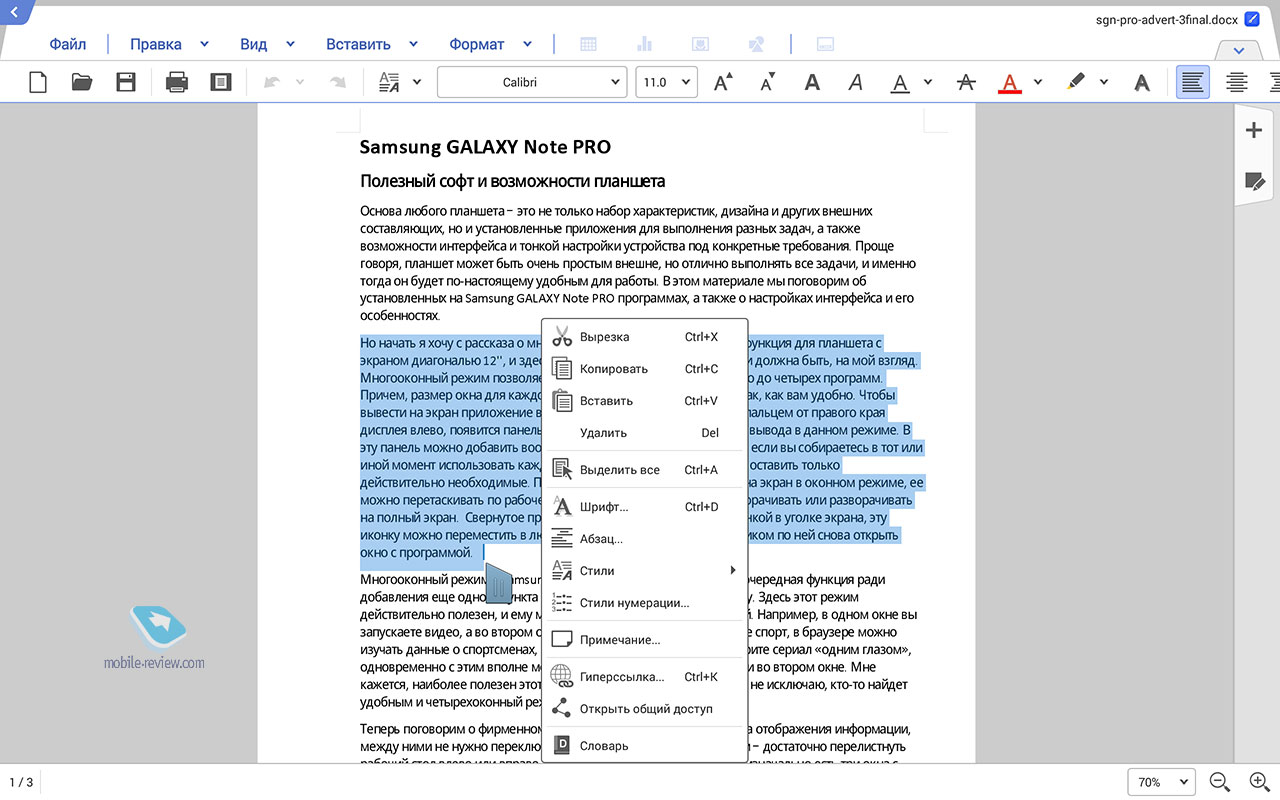Align the text to the left
This screenshot has width=1280, height=800.
point(1192,82)
